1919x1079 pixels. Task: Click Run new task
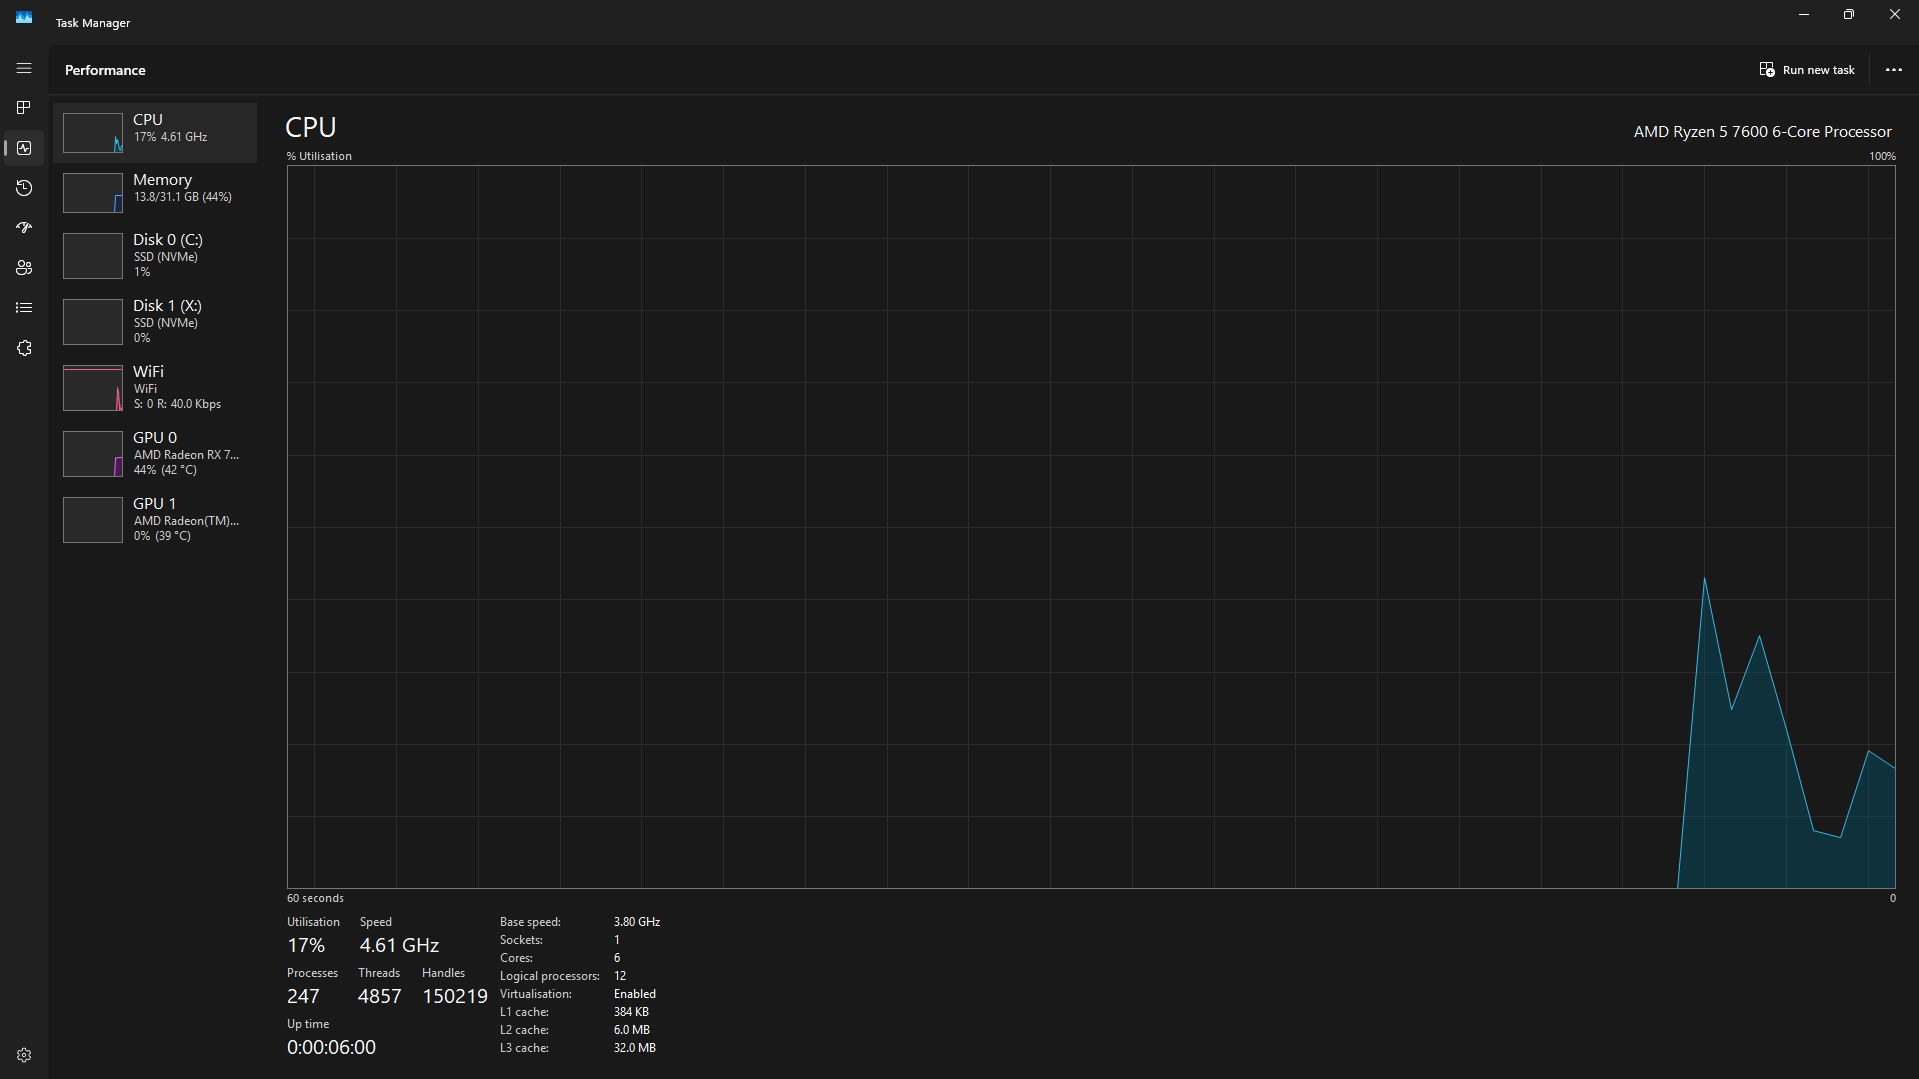[x=1807, y=70]
